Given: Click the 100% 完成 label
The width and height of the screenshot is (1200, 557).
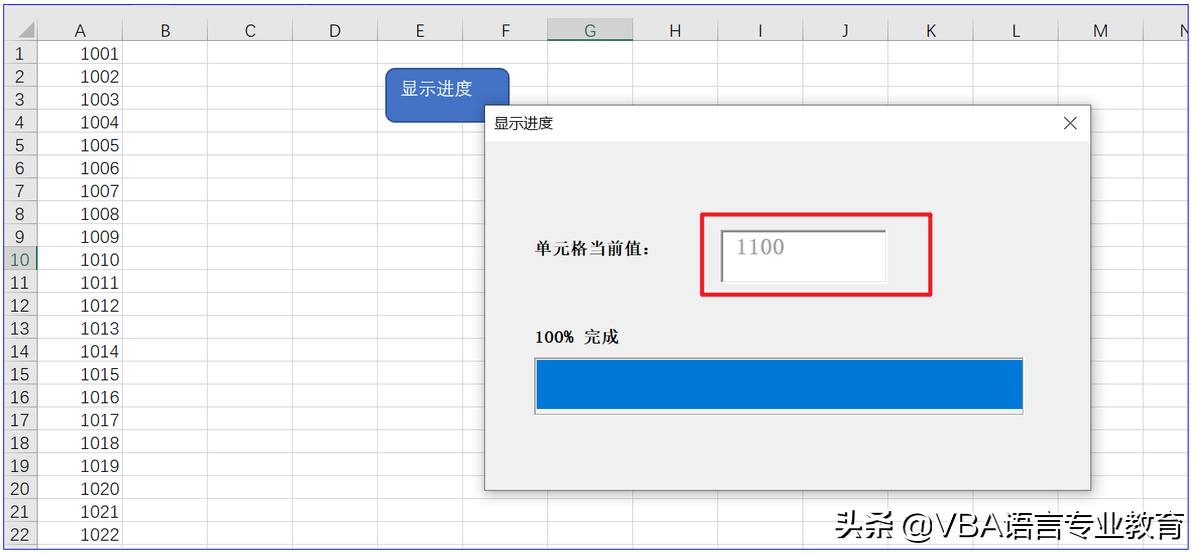Looking at the screenshot, I should click(577, 337).
